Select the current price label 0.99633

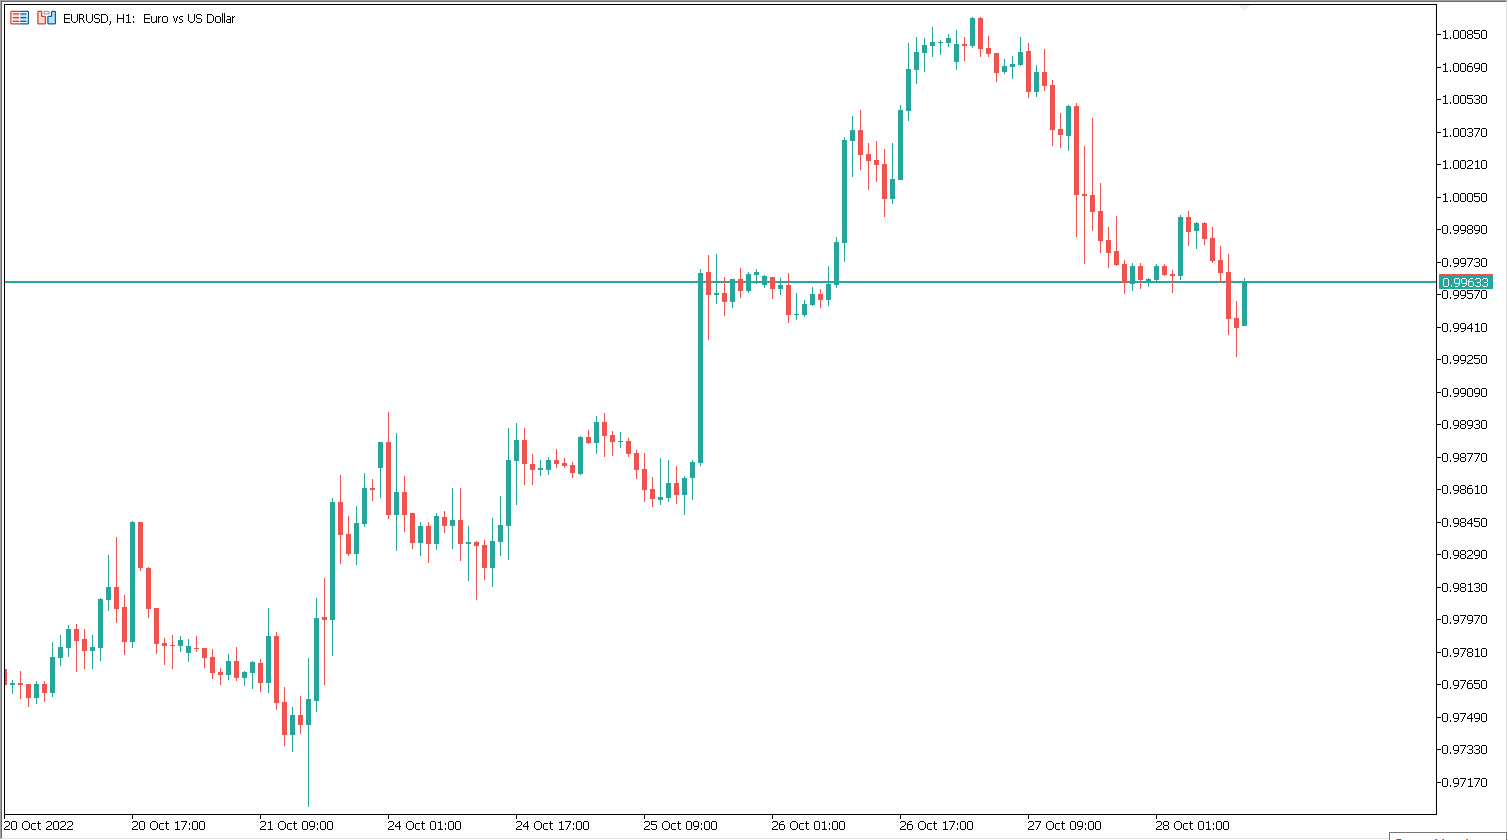(x=1465, y=283)
